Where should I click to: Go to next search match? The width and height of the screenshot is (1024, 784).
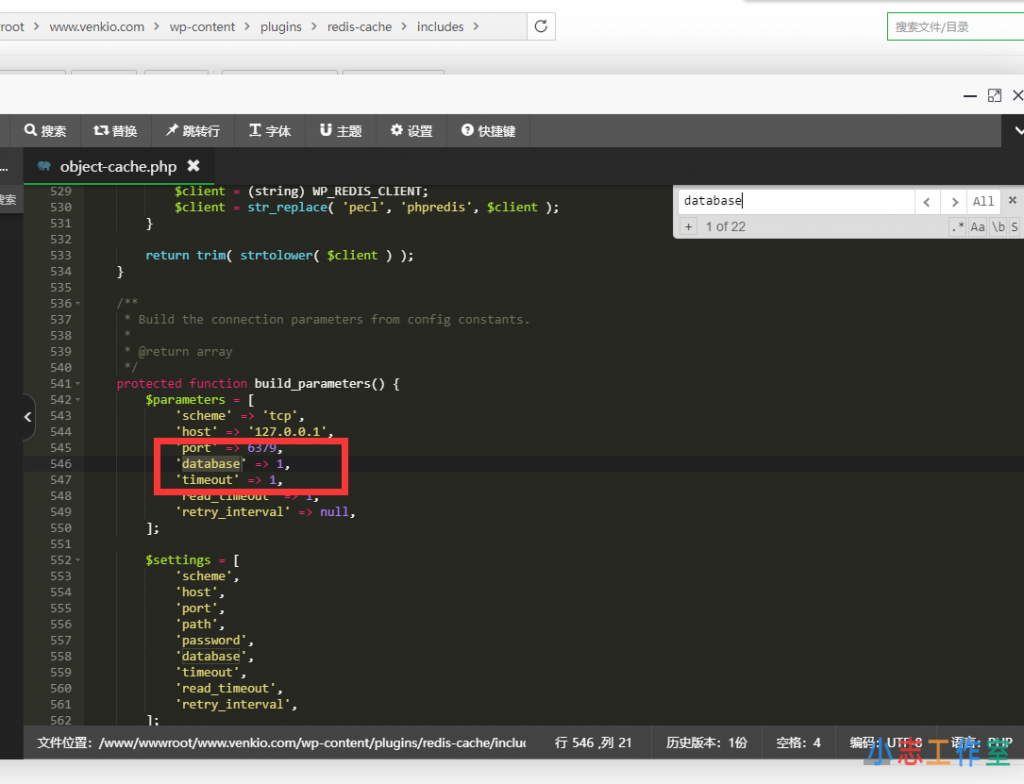coord(955,201)
